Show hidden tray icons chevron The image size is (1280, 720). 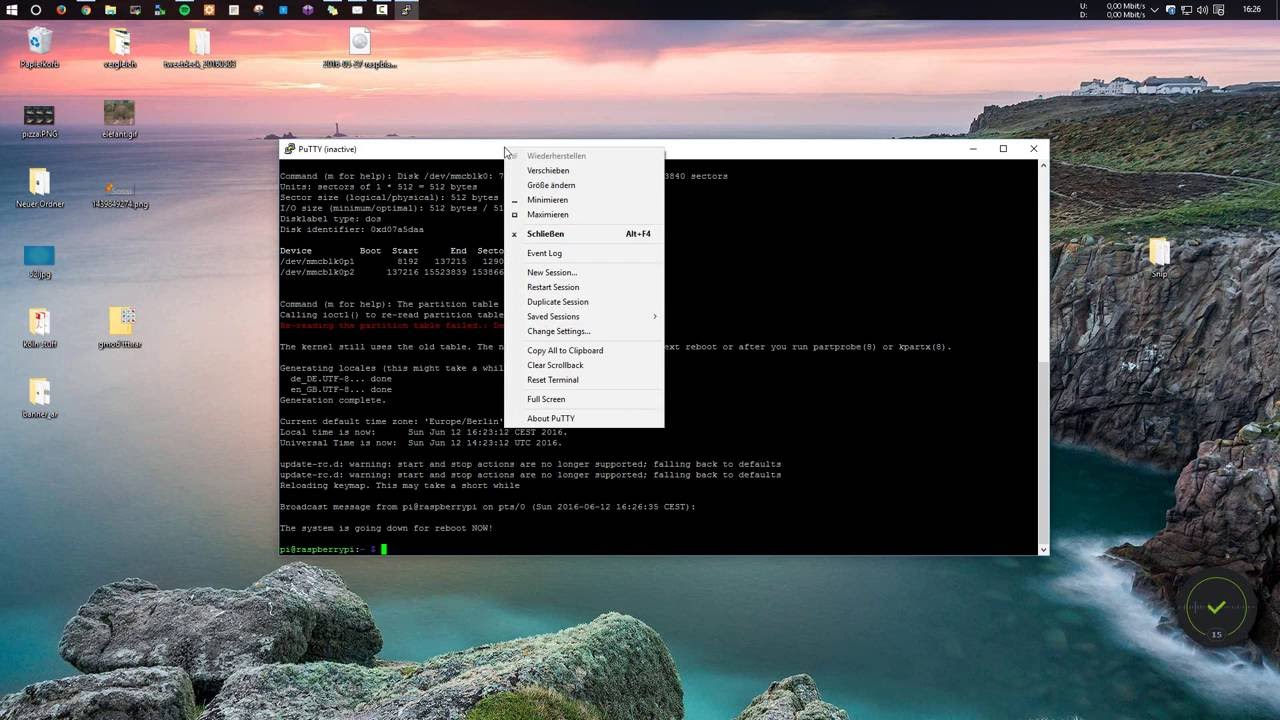(x=1155, y=10)
